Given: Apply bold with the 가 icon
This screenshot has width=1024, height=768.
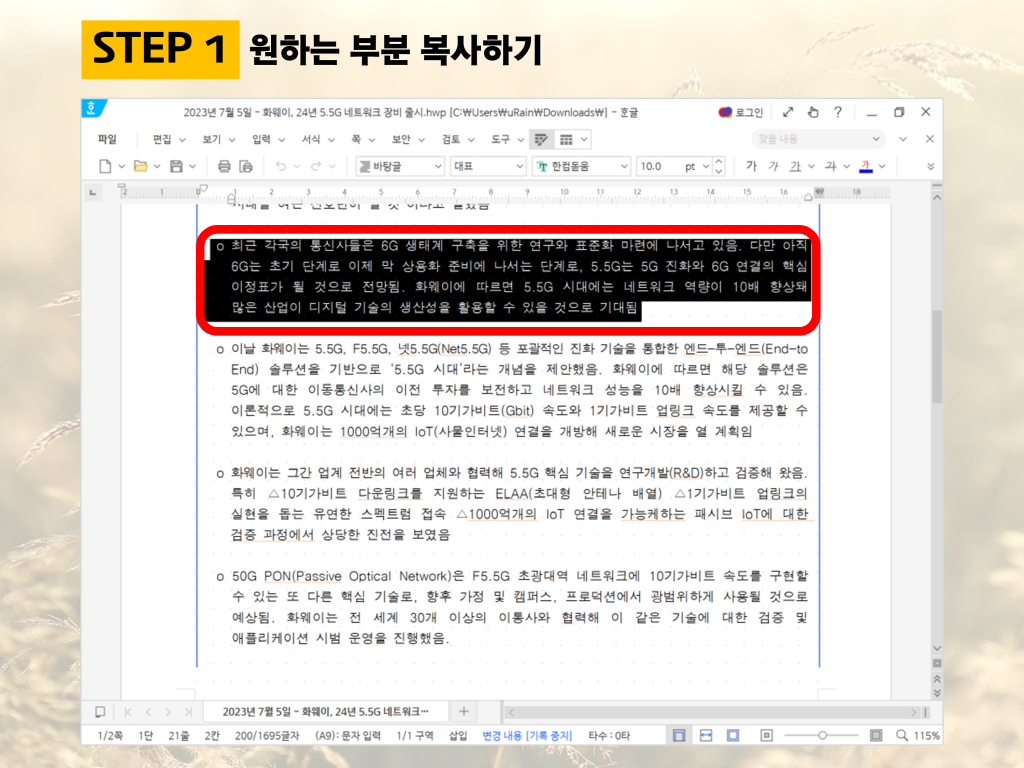Looking at the screenshot, I should 751,166.
